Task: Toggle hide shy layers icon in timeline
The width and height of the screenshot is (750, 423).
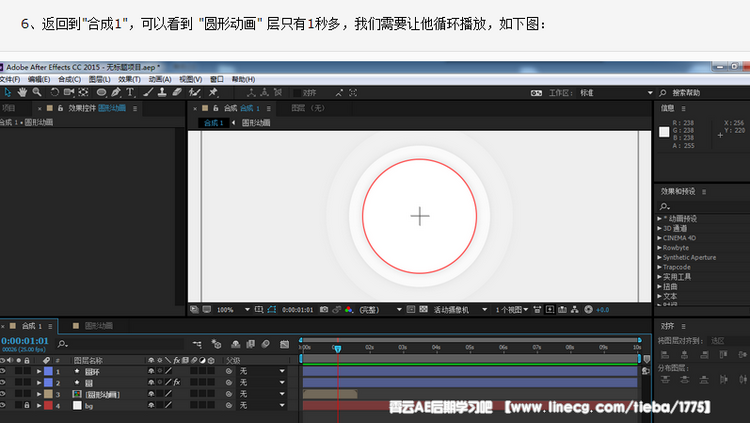Action: [235, 344]
